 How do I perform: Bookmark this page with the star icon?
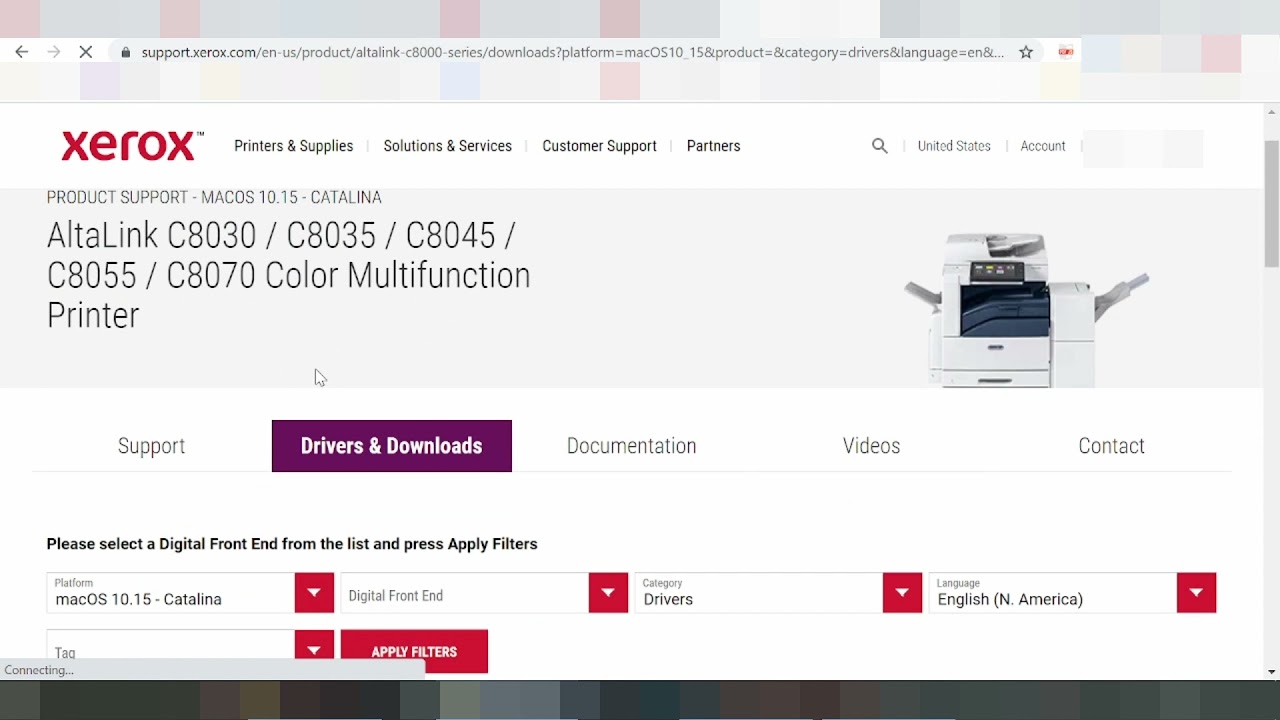pos(1026,52)
